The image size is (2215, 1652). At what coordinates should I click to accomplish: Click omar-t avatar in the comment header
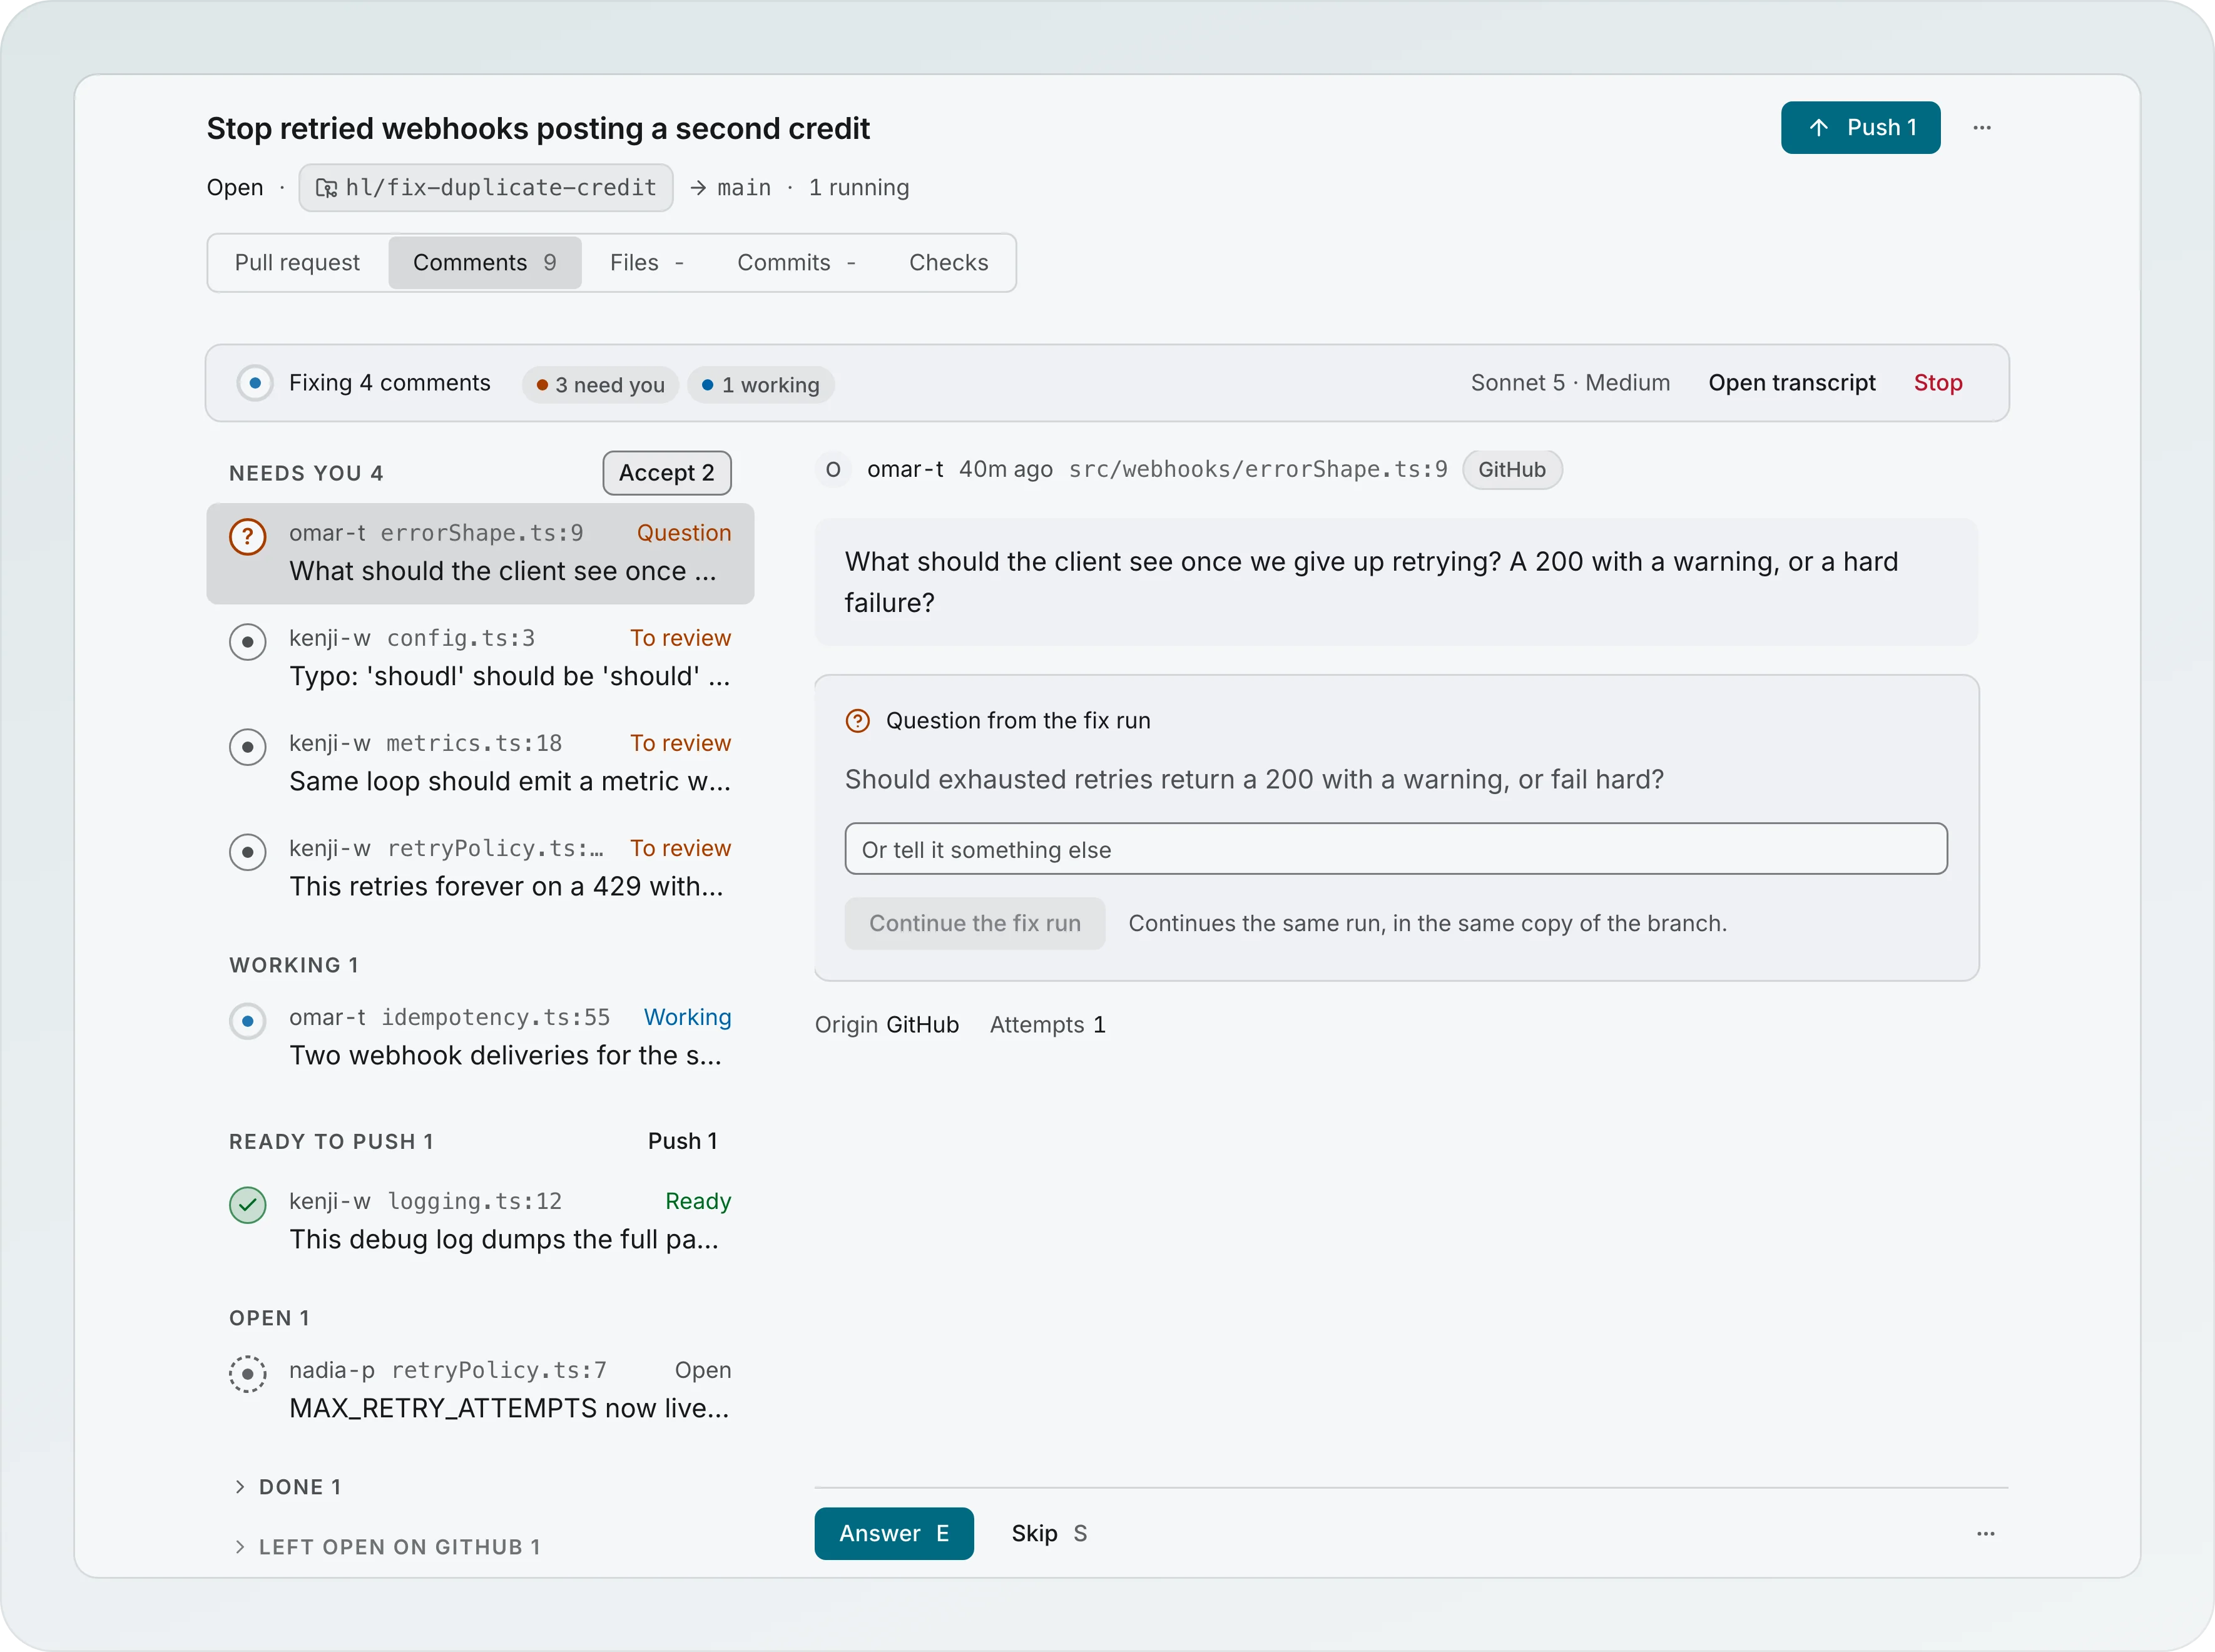point(833,470)
